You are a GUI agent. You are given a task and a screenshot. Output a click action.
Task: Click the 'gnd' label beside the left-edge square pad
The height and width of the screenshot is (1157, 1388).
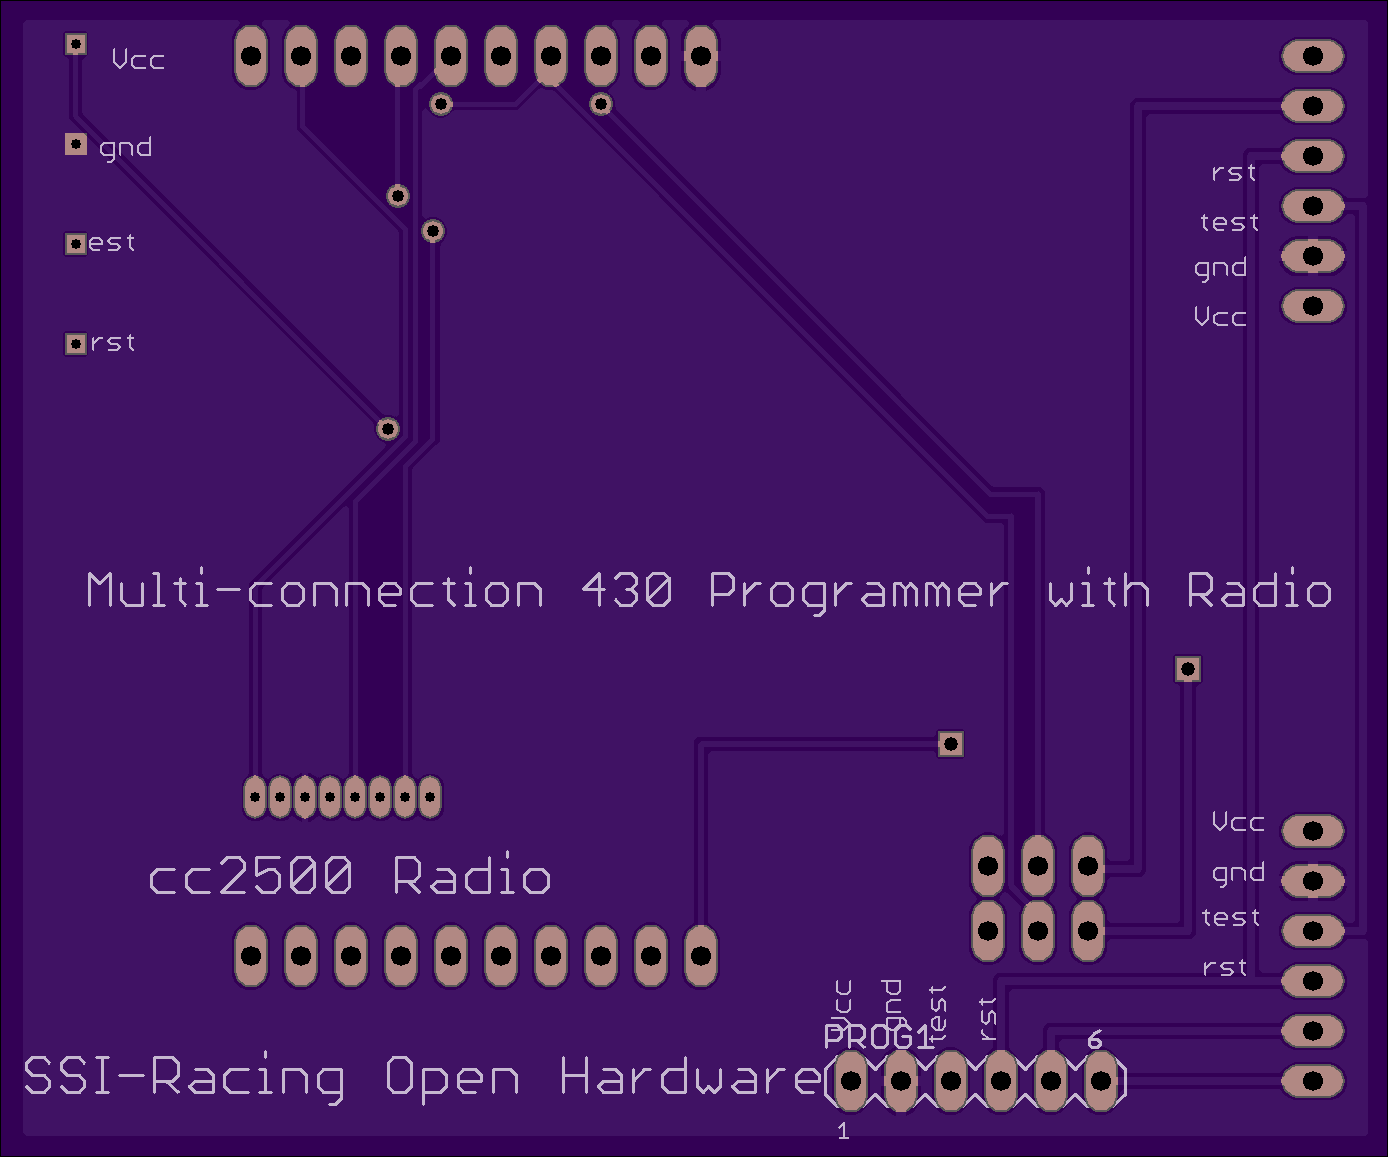point(126,149)
